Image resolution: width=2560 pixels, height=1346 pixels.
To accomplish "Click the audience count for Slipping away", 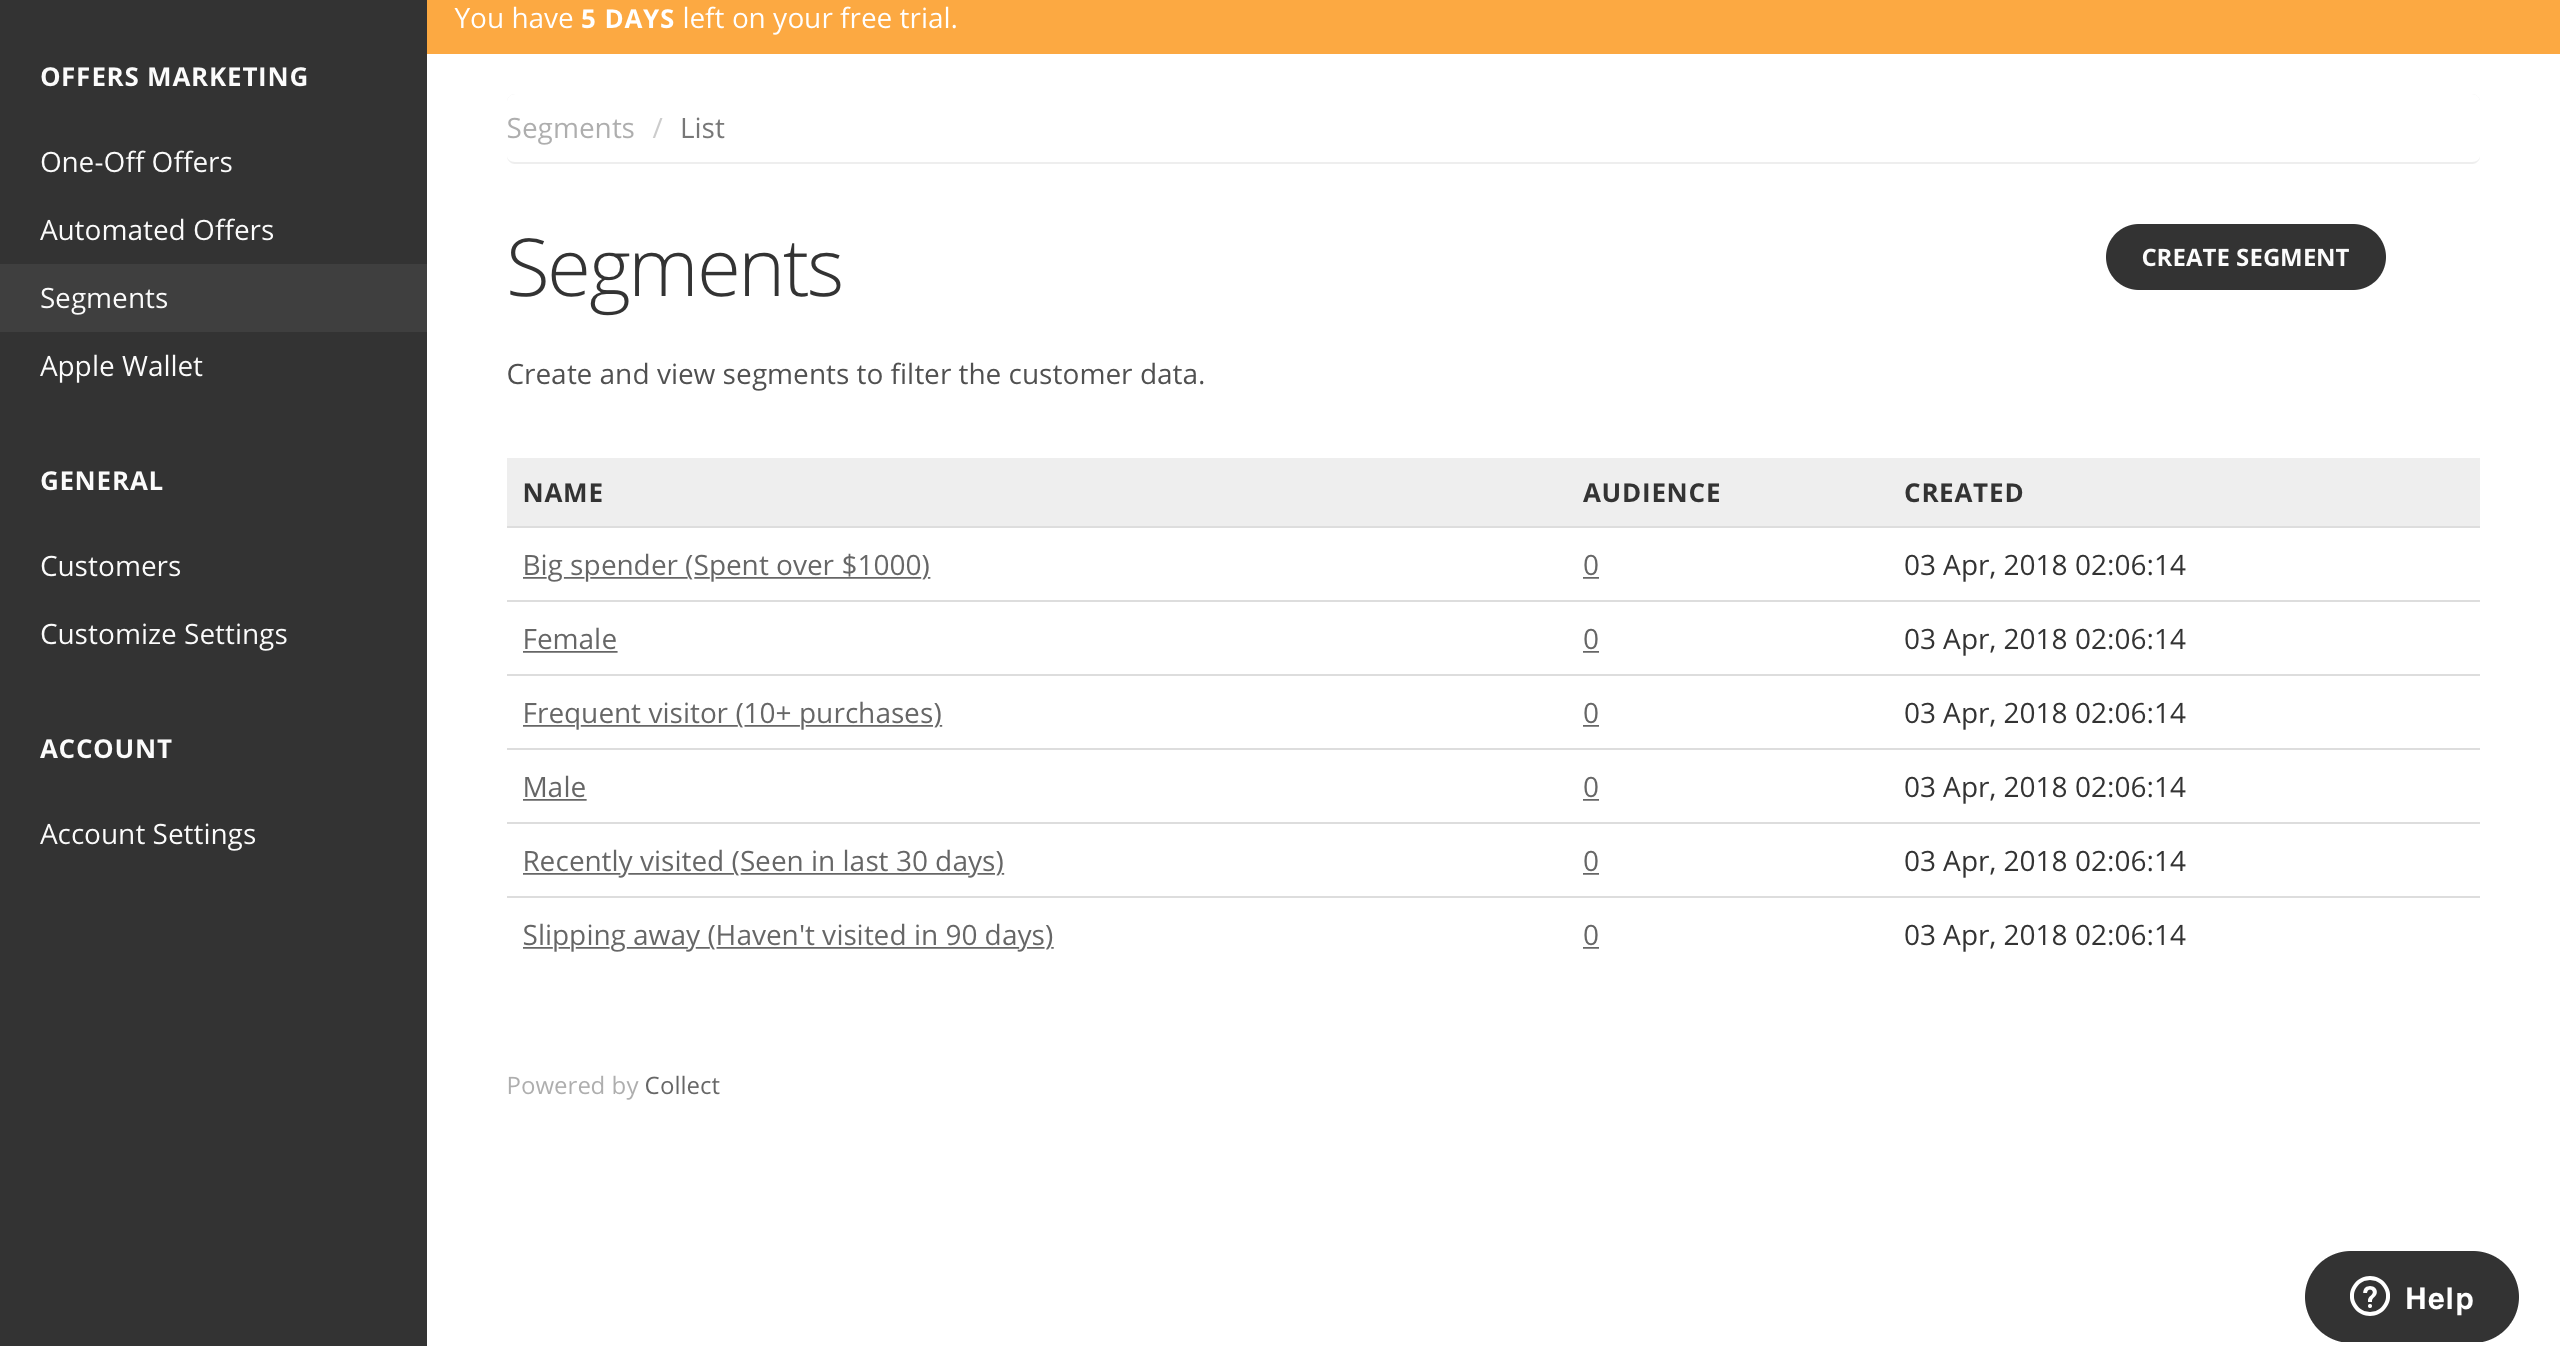I will tap(1590, 935).
